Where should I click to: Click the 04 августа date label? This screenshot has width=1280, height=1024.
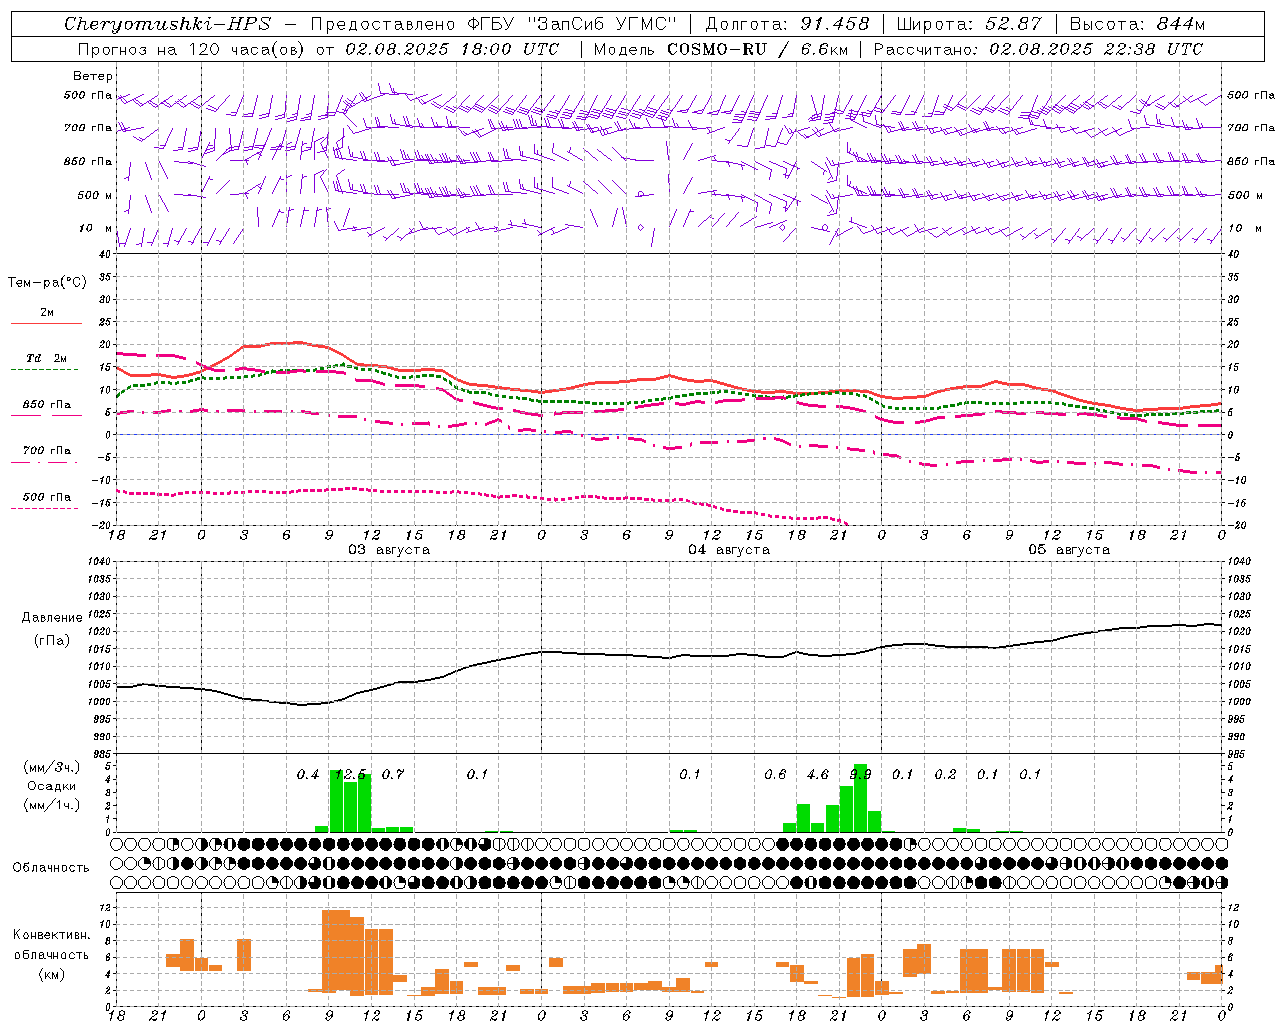[x=729, y=549]
